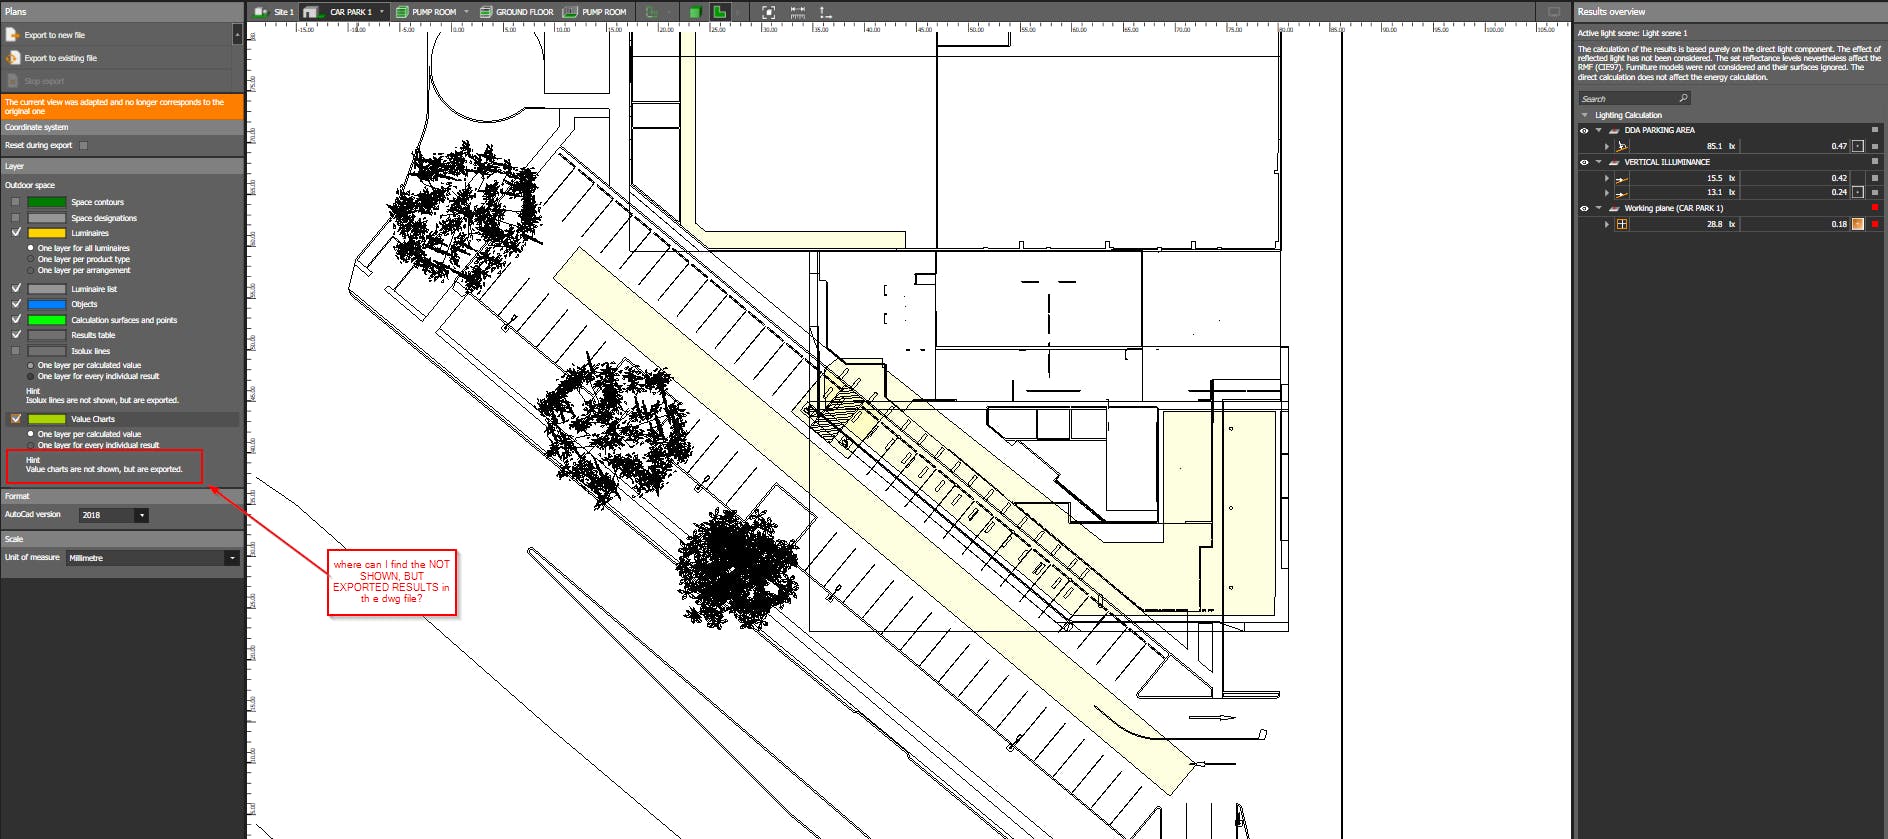
Task: Uncheck the Results table layer checkbox
Action: pos(16,335)
